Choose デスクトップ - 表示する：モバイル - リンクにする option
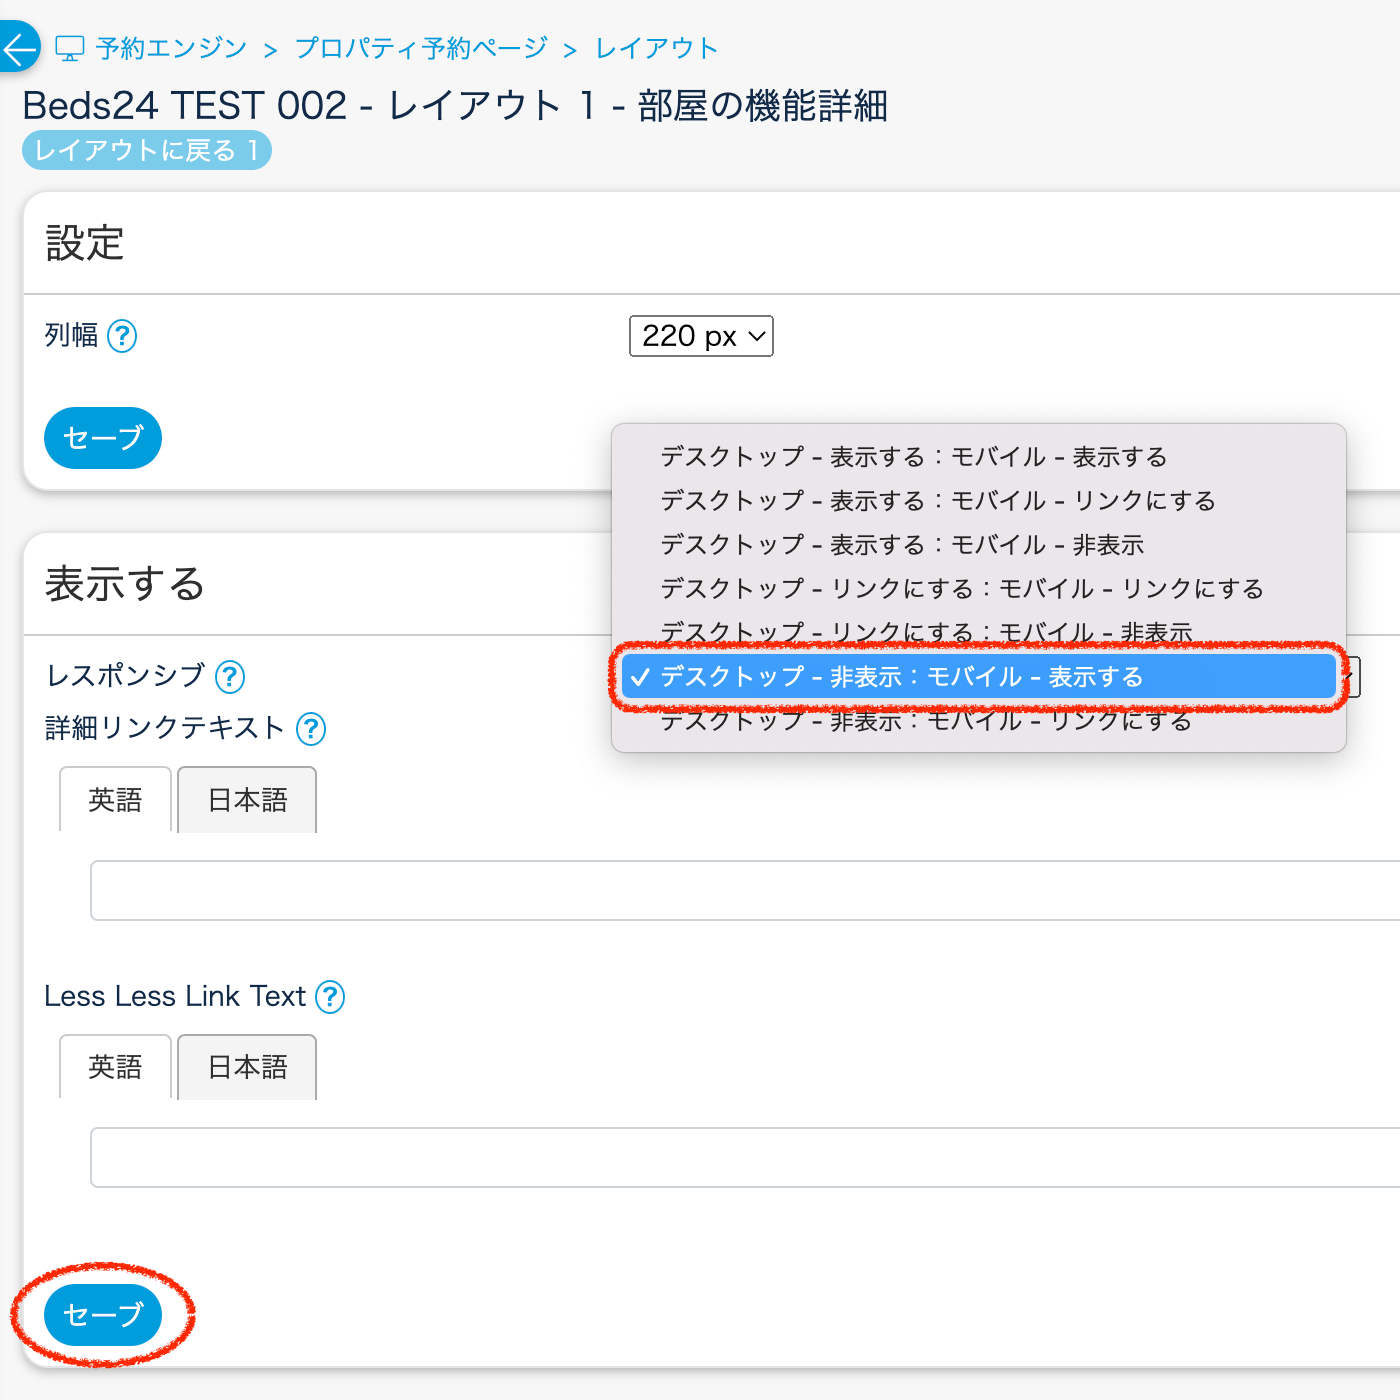 point(937,501)
